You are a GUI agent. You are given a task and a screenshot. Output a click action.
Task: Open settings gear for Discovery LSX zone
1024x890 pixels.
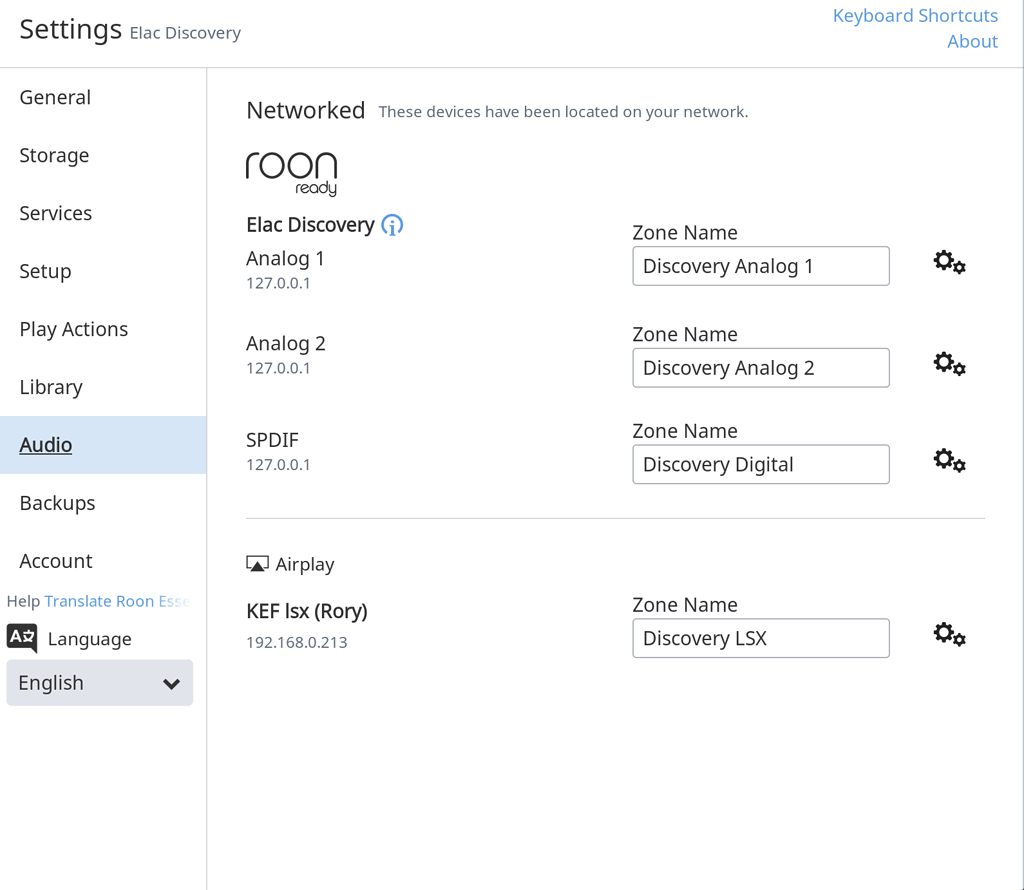click(x=949, y=635)
